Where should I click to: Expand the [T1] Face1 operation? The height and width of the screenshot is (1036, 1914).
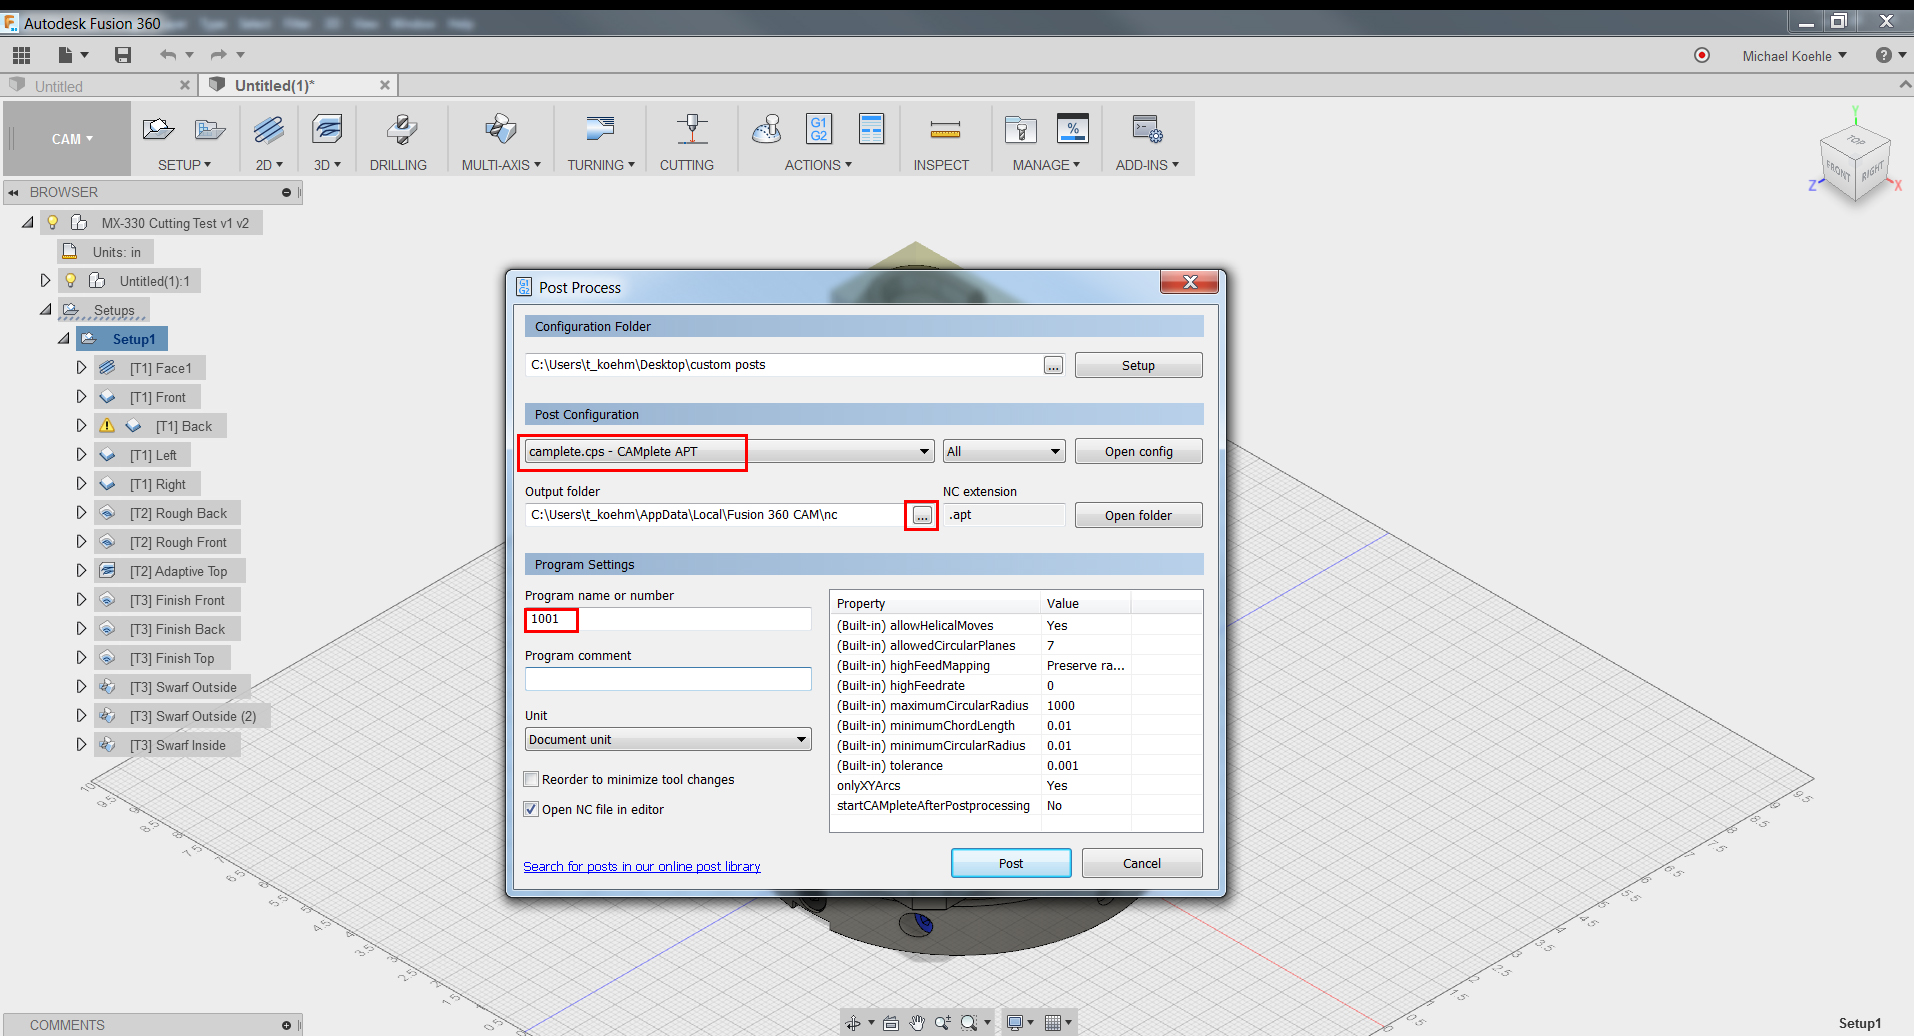coord(82,368)
